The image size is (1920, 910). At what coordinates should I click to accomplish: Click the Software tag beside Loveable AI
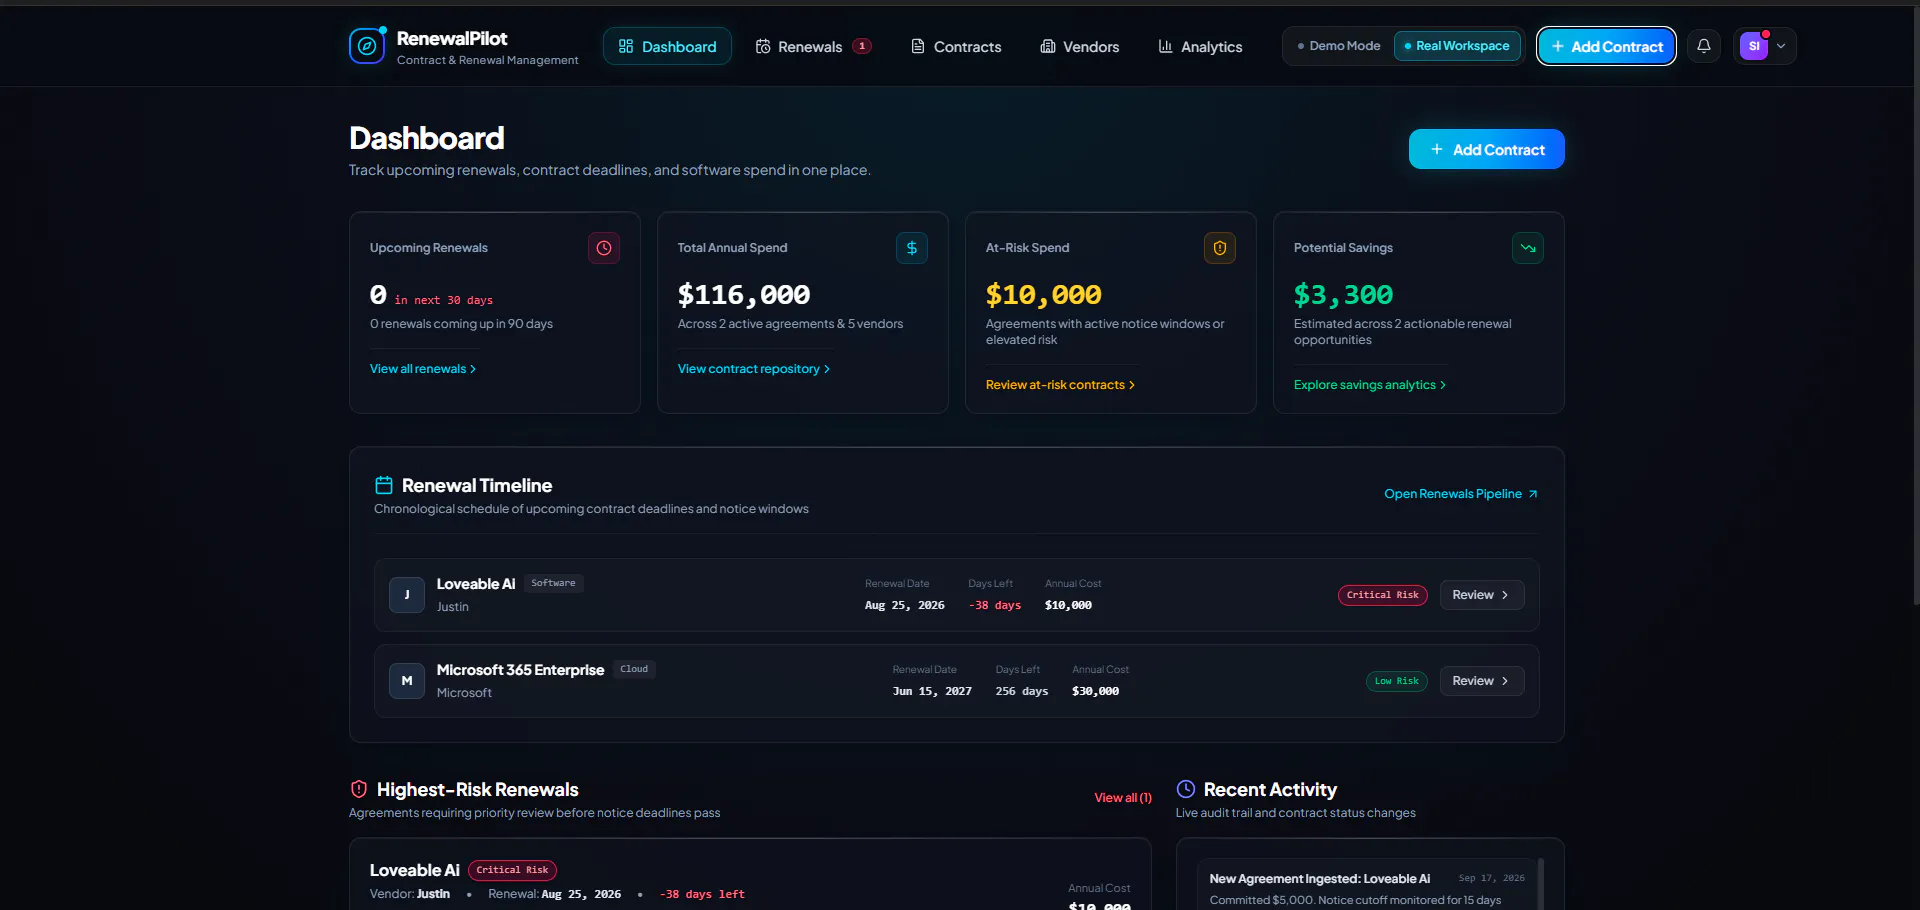[553, 583]
